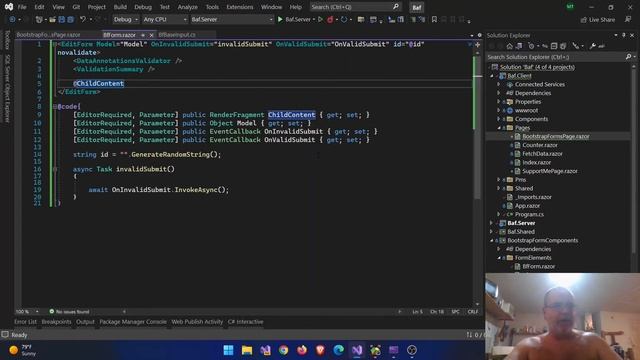Expand the Connected Services node
This screenshot has width=640, height=360.
click(x=498, y=84)
